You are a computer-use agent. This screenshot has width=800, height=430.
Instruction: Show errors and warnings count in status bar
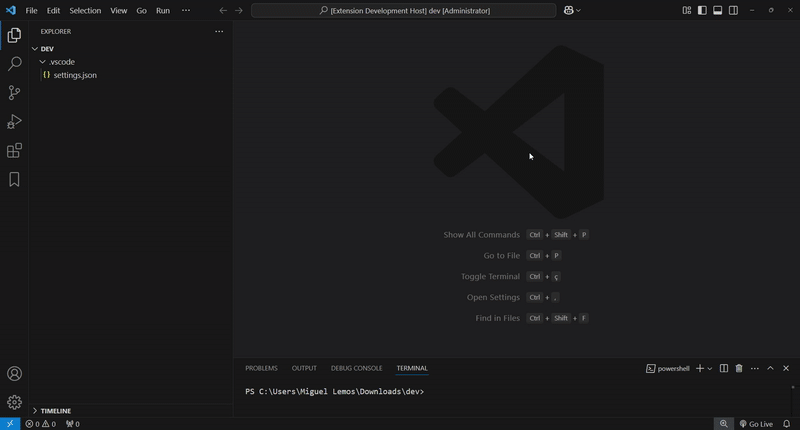point(41,424)
